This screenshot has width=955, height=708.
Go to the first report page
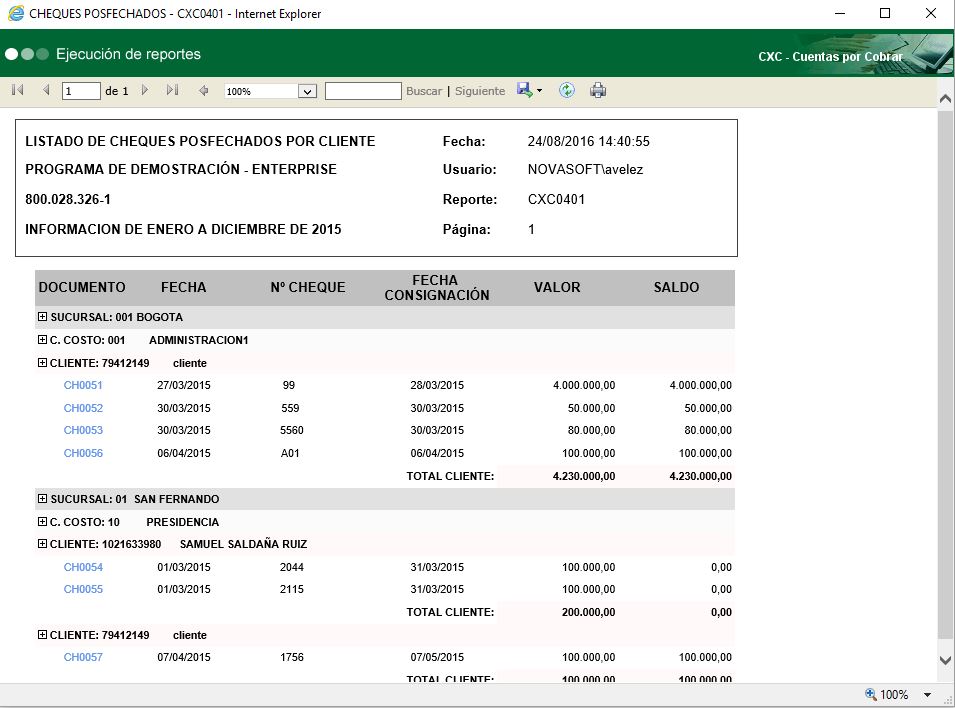16,90
